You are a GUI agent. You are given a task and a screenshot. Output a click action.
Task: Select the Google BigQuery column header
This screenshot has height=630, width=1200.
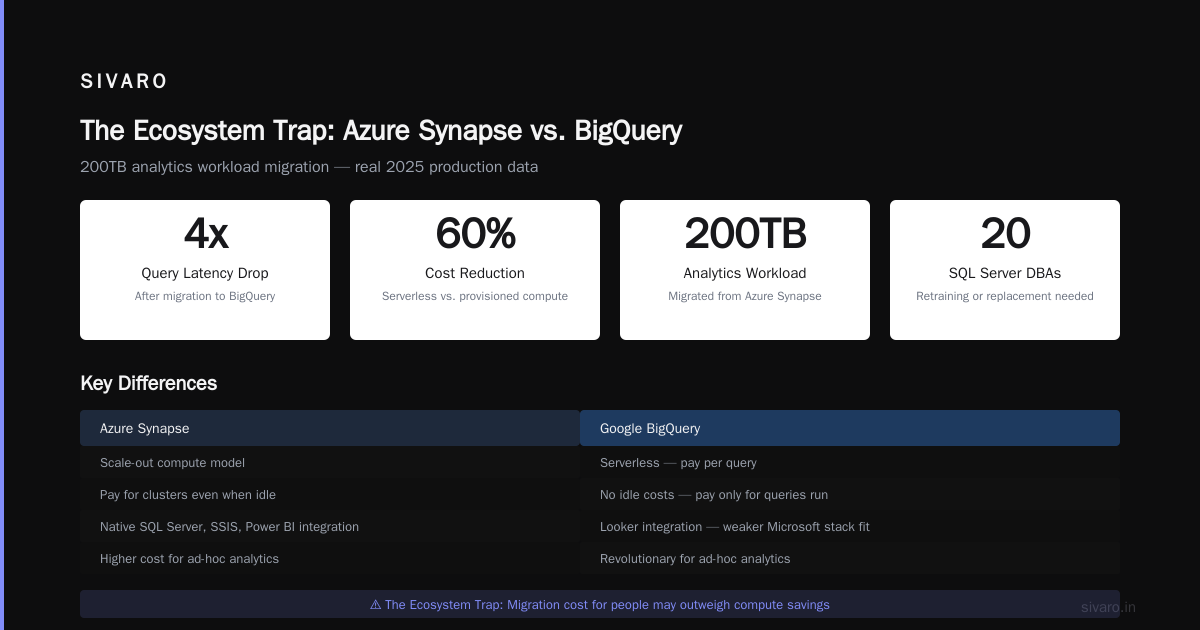pyautogui.click(x=850, y=428)
